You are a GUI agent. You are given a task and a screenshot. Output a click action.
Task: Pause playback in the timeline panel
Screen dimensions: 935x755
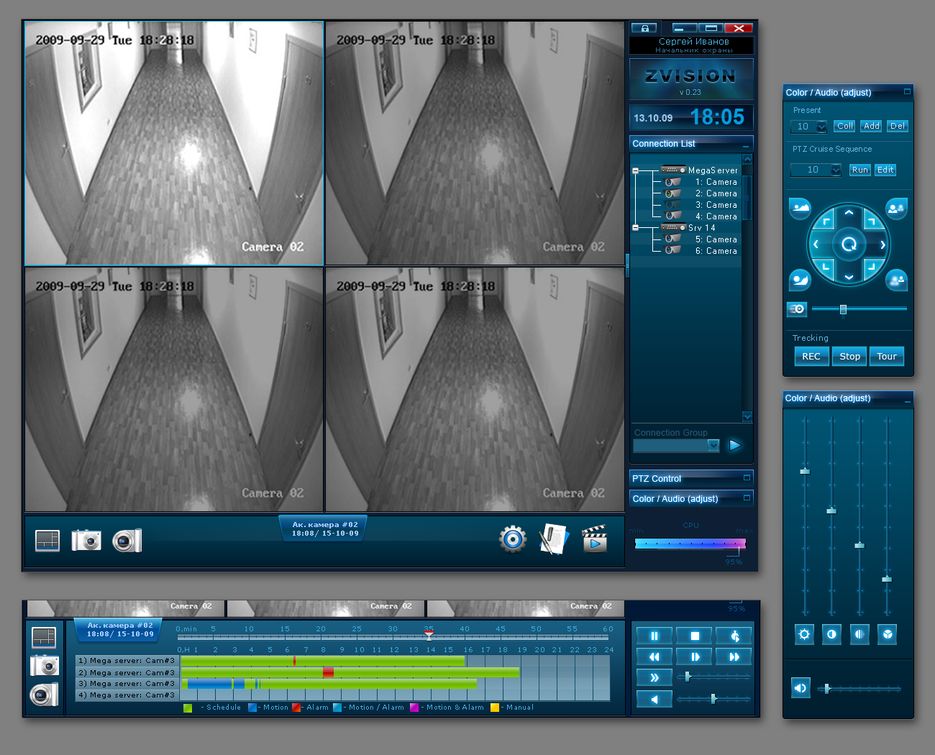click(654, 636)
